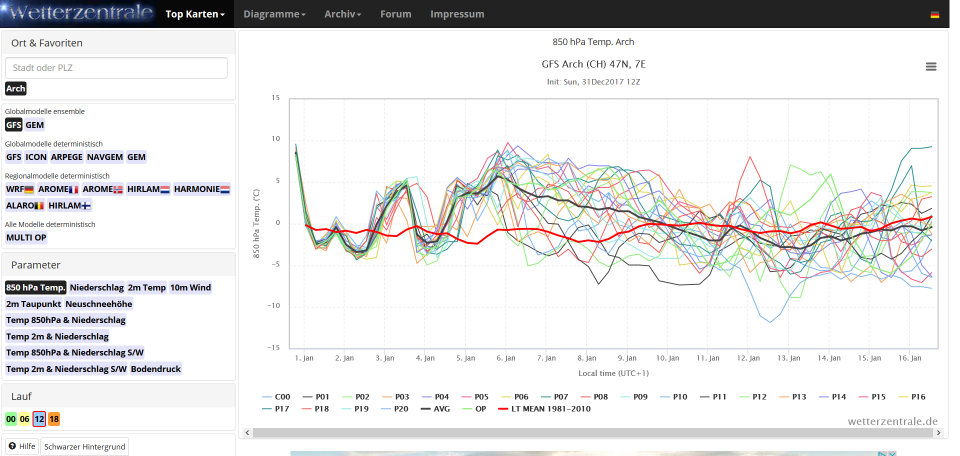Open the chart hamburger context menu

[x=931, y=66]
